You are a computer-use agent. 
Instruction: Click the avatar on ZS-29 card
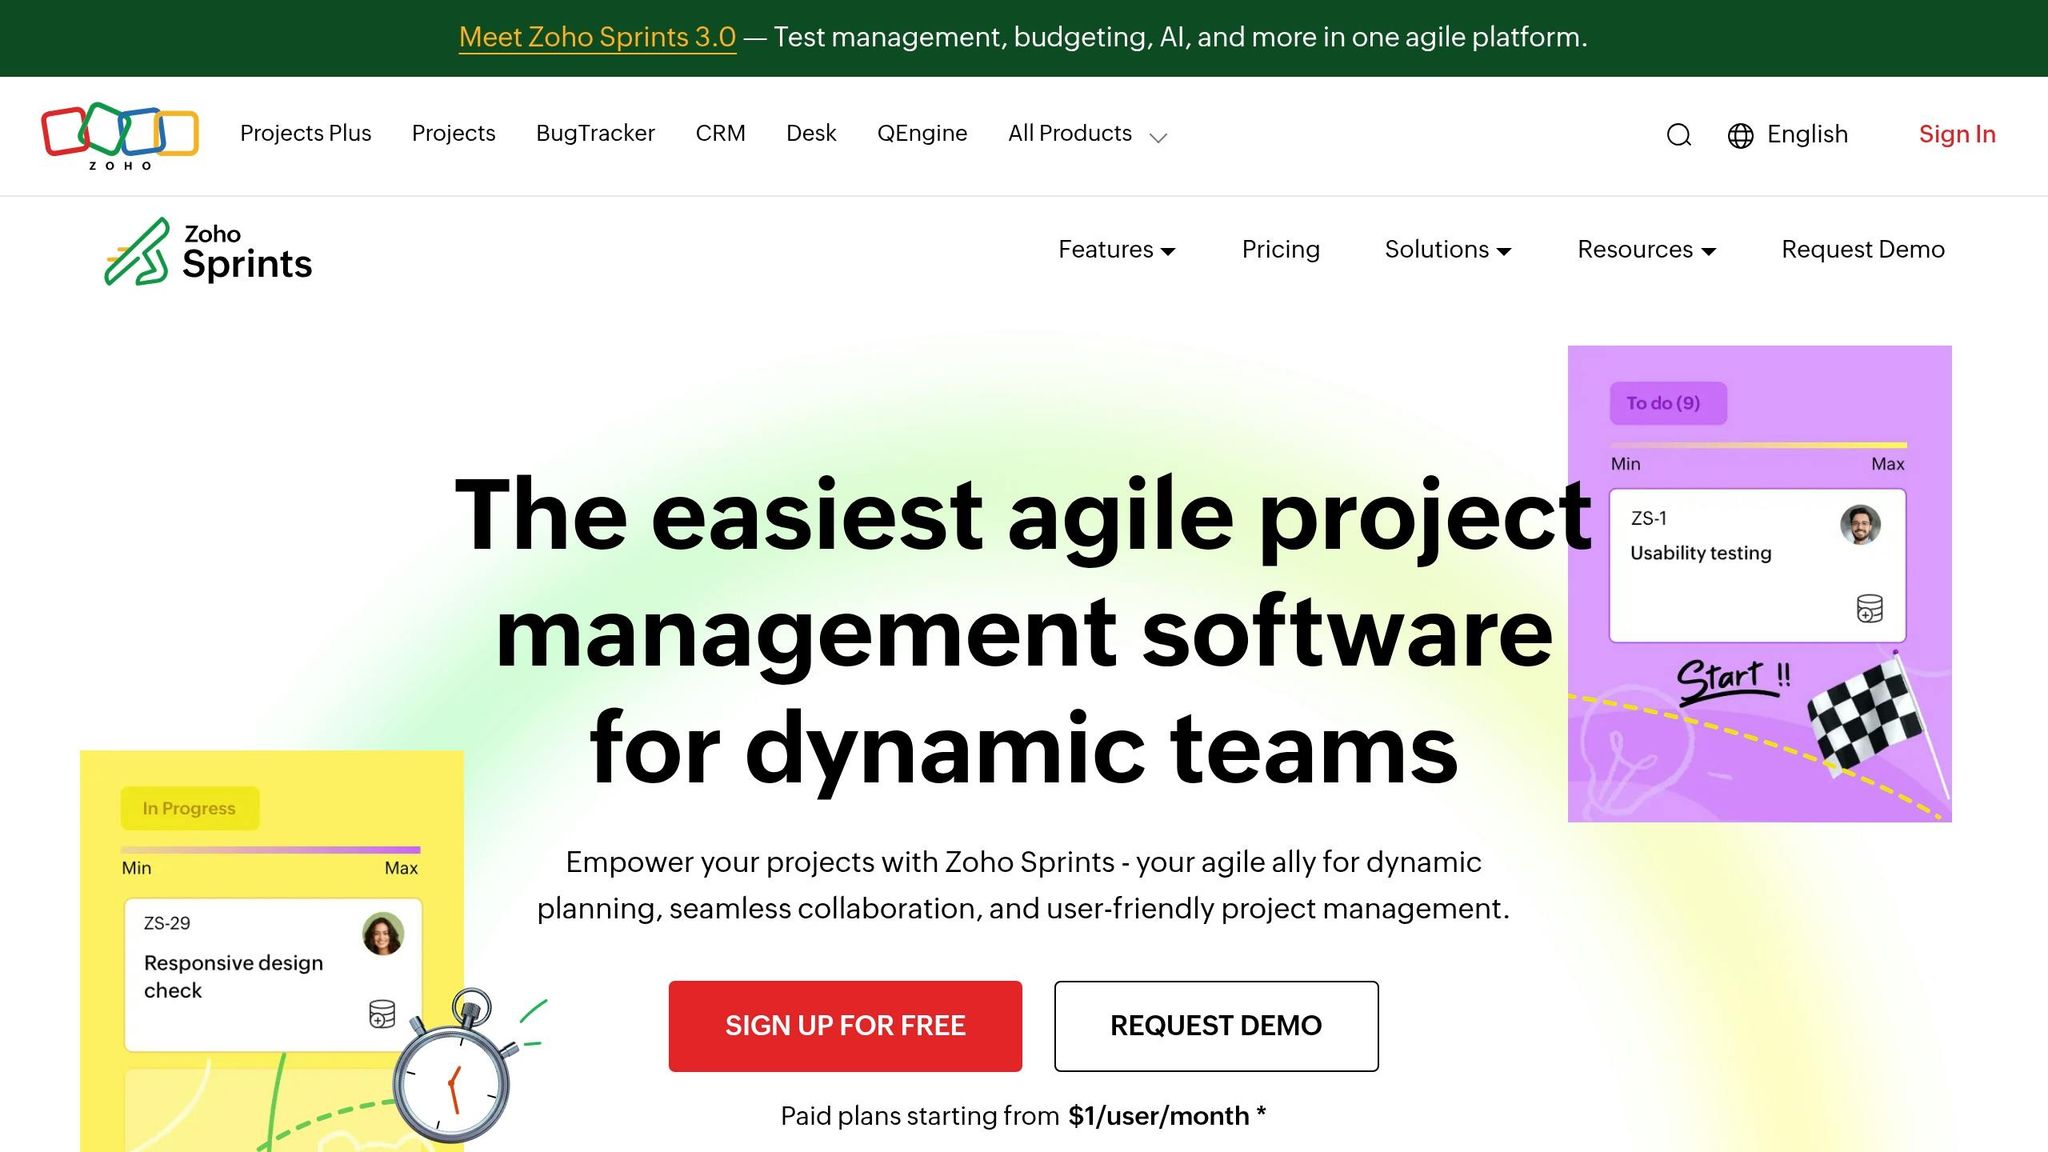coord(383,934)
